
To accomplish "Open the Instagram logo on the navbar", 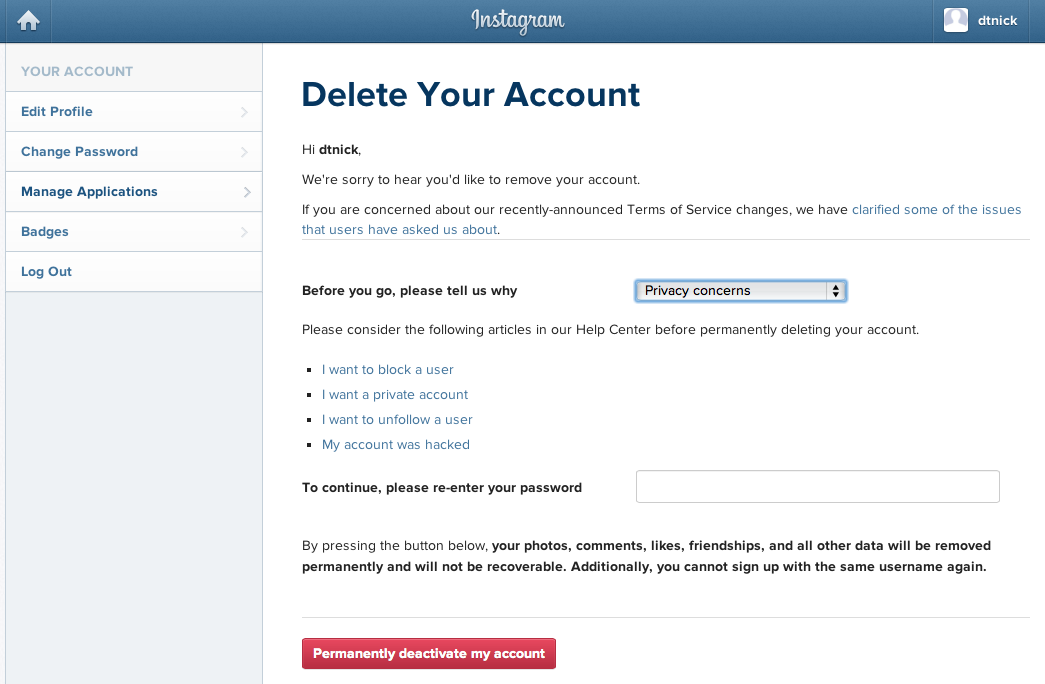I will click(x=517, y=20).
